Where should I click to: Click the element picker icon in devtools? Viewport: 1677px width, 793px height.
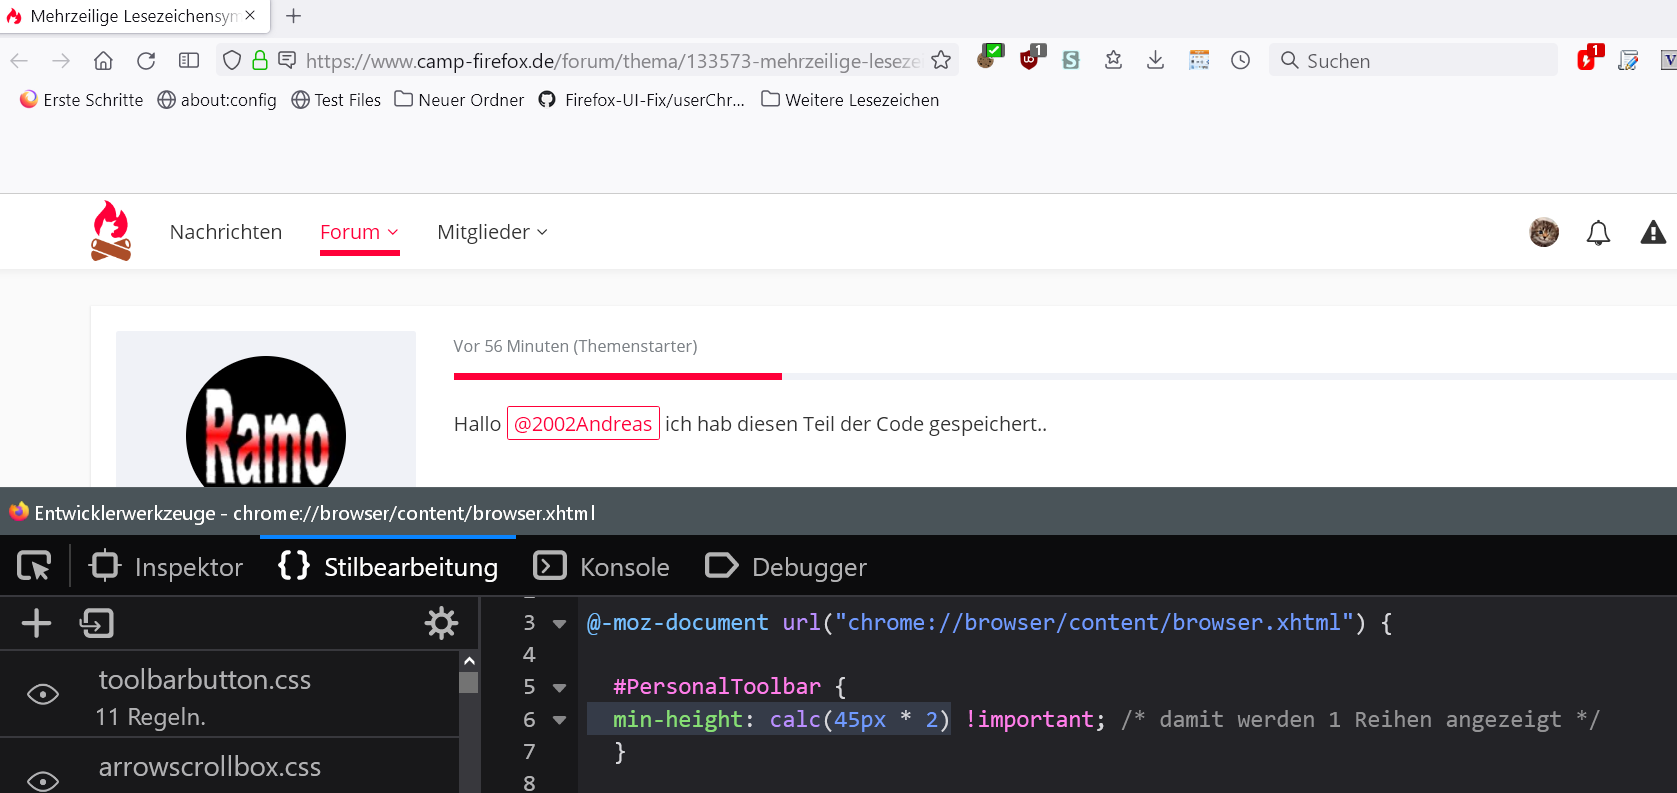34,567
